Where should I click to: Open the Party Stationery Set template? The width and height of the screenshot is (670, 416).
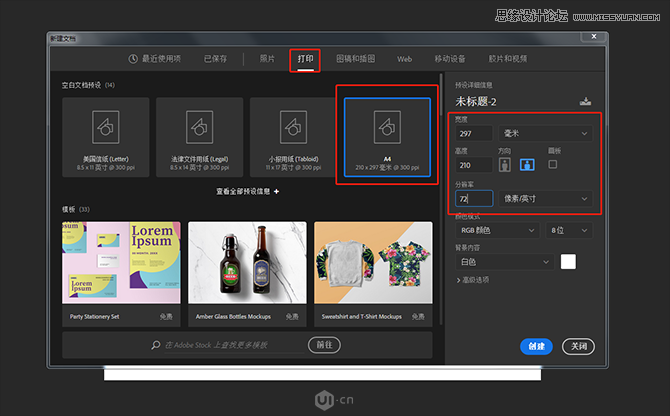pyautogui.click(x=121, y=274)
